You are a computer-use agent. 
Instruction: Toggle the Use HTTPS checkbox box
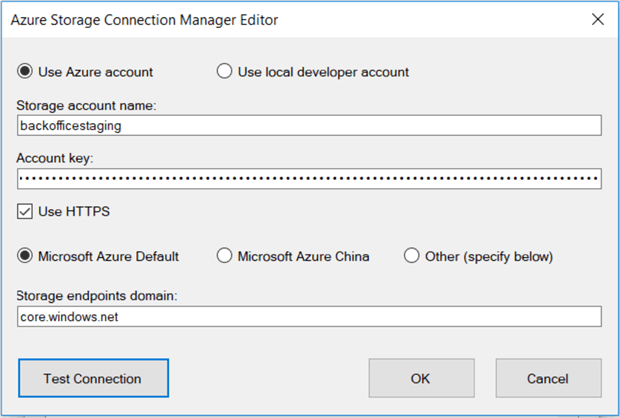pyautogui.click(x=25, y=211)
